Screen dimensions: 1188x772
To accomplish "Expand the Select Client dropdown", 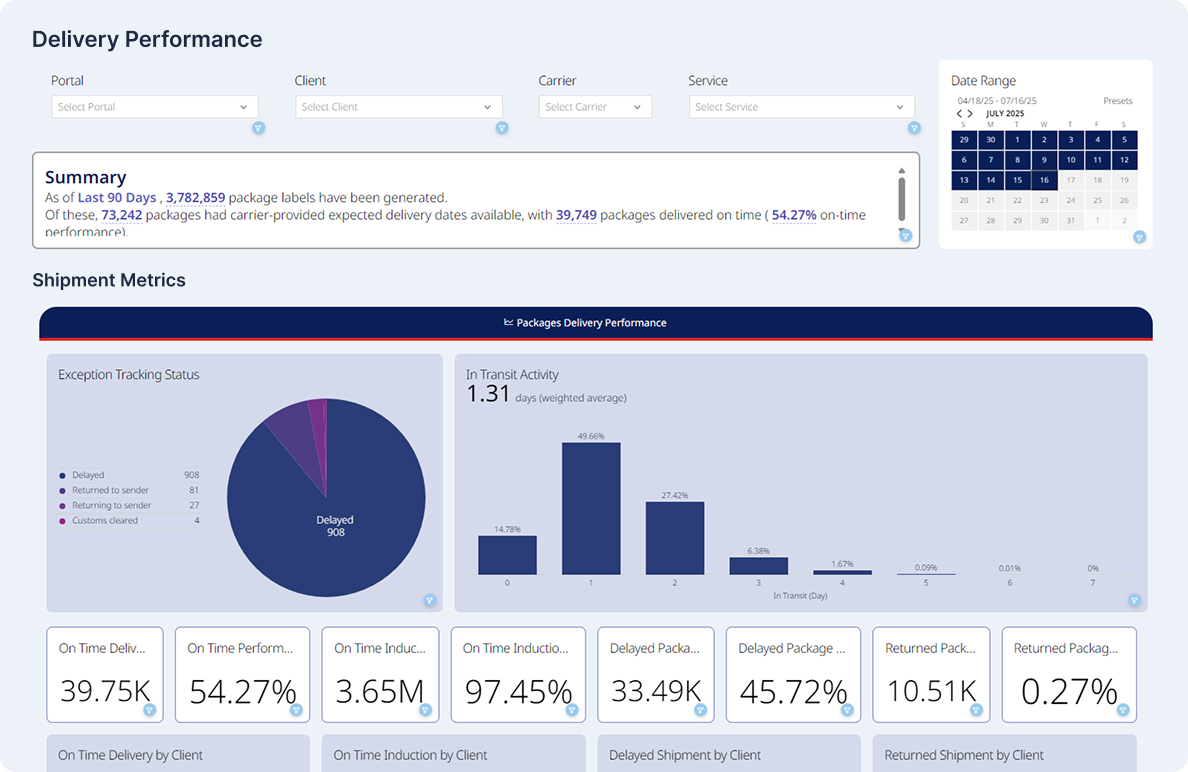I will (399, 107).
